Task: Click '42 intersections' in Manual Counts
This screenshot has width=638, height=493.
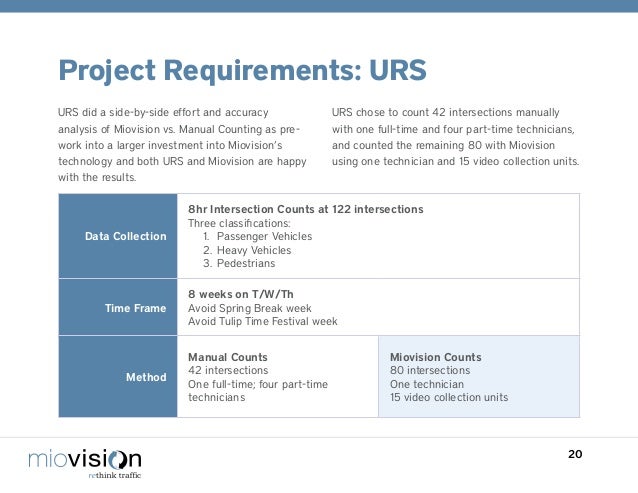Action: (228, 370)
